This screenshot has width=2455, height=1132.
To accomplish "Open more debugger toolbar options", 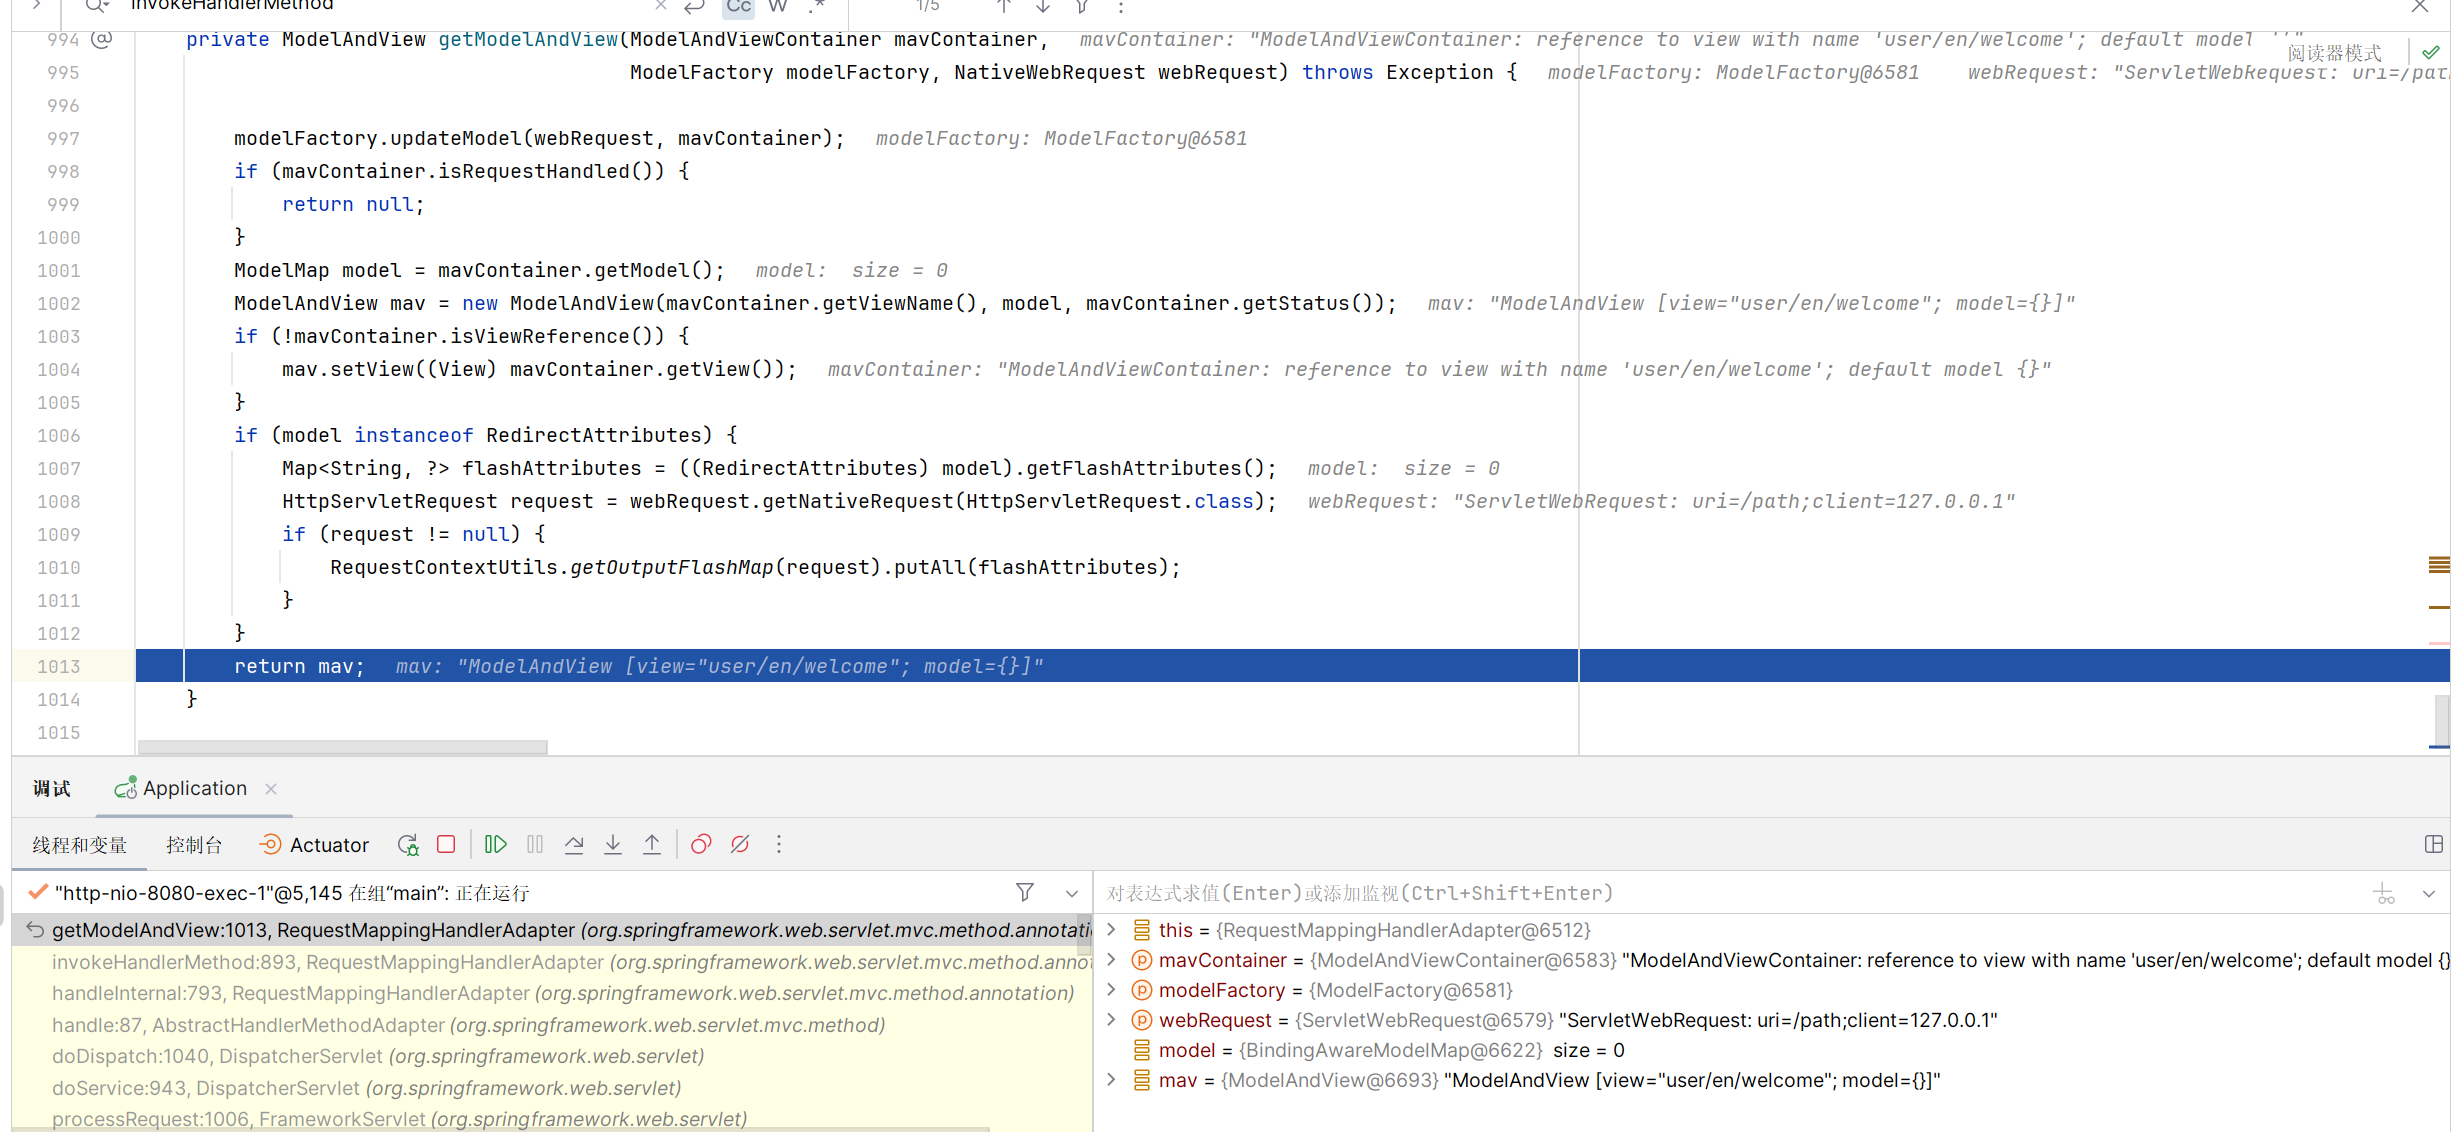I will click(x=779, y=845).
